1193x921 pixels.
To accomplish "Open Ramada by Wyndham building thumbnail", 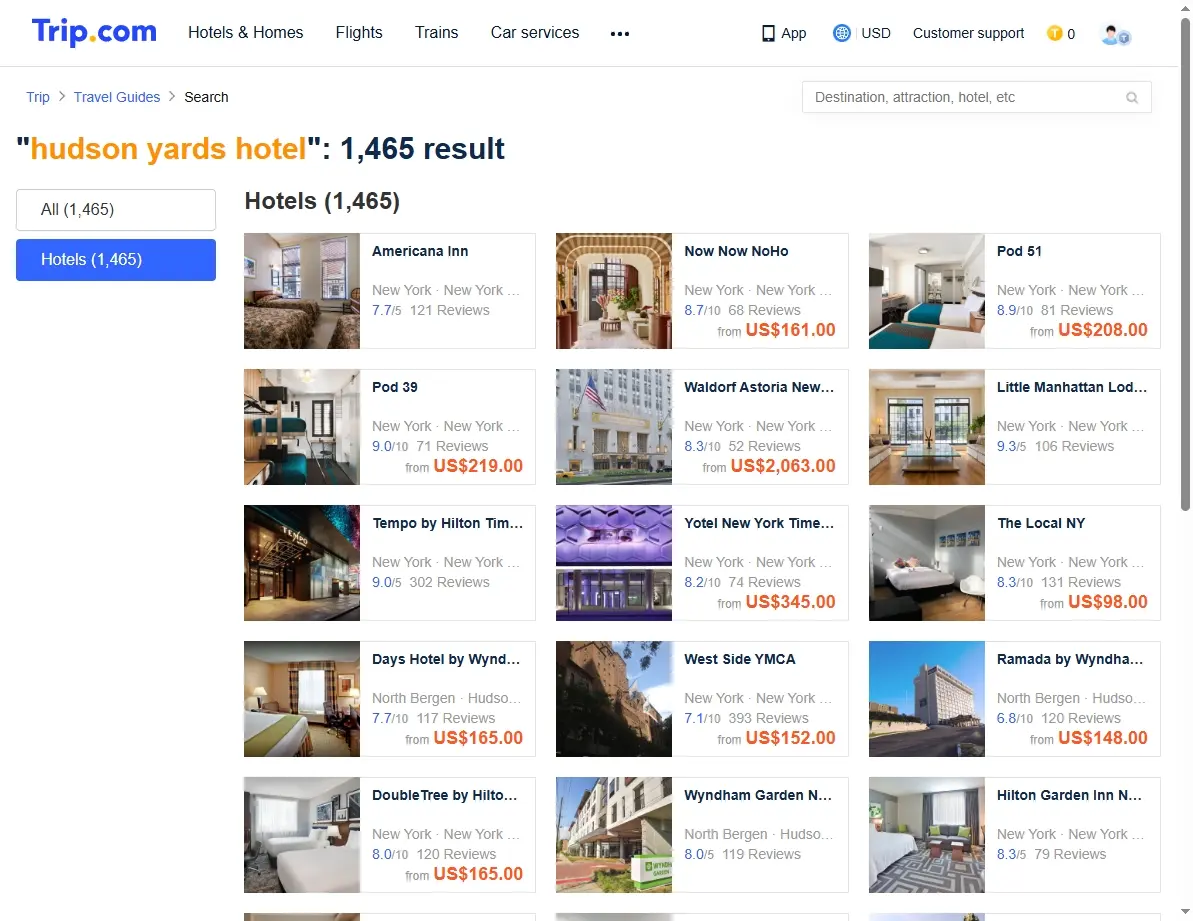I will click(927, 700).
